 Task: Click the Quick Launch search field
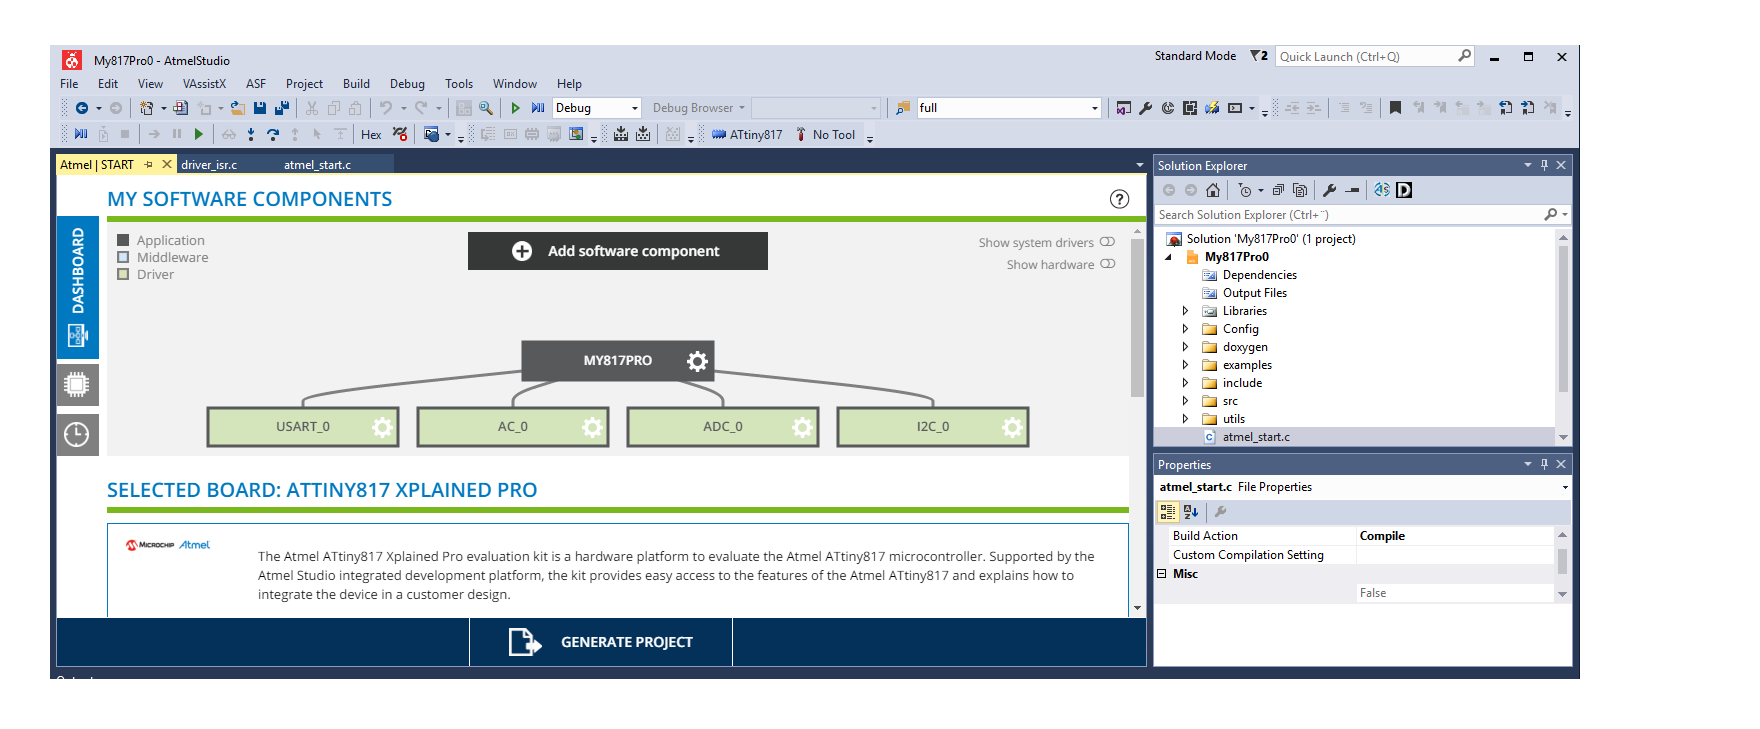tap(1365, 57)
